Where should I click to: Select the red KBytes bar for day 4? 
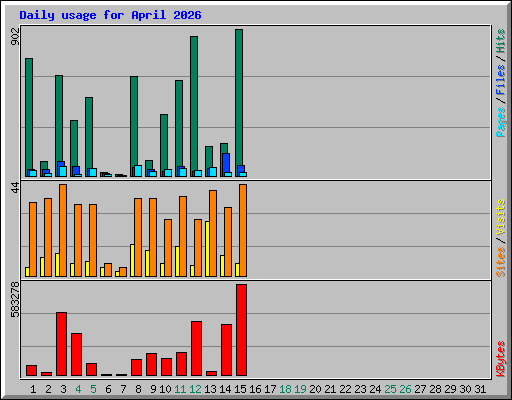pos(76,354)
